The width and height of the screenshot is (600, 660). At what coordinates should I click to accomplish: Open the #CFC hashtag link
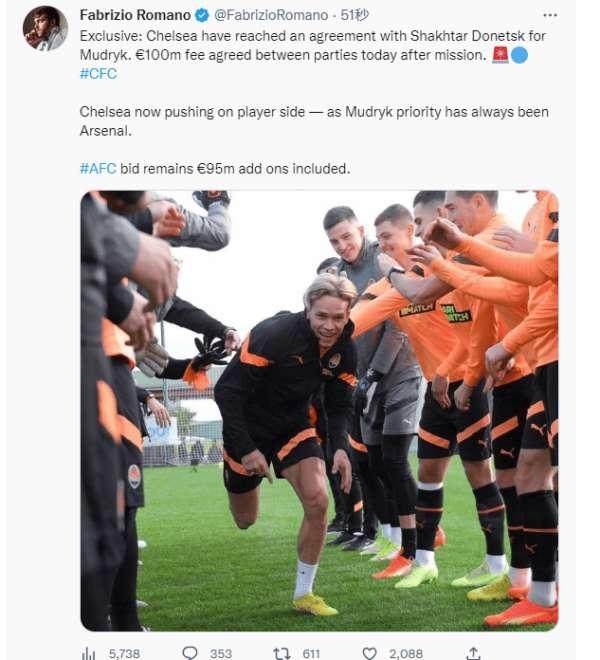(x=99, y=74)
